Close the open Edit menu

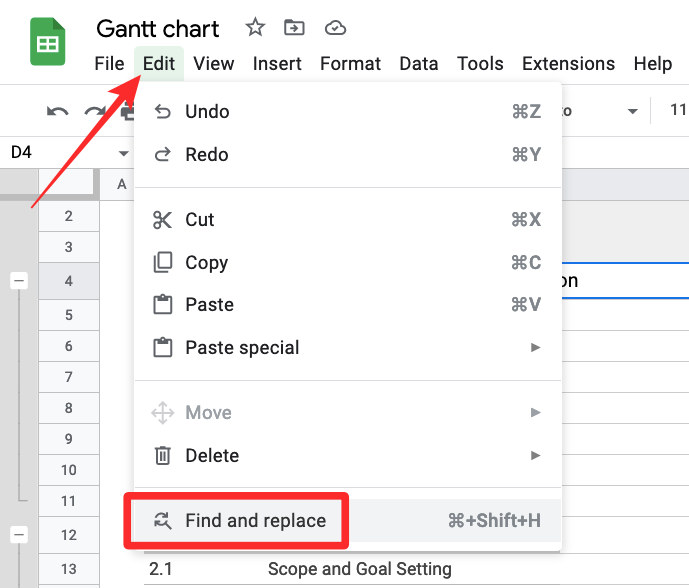tap(159, 63)
